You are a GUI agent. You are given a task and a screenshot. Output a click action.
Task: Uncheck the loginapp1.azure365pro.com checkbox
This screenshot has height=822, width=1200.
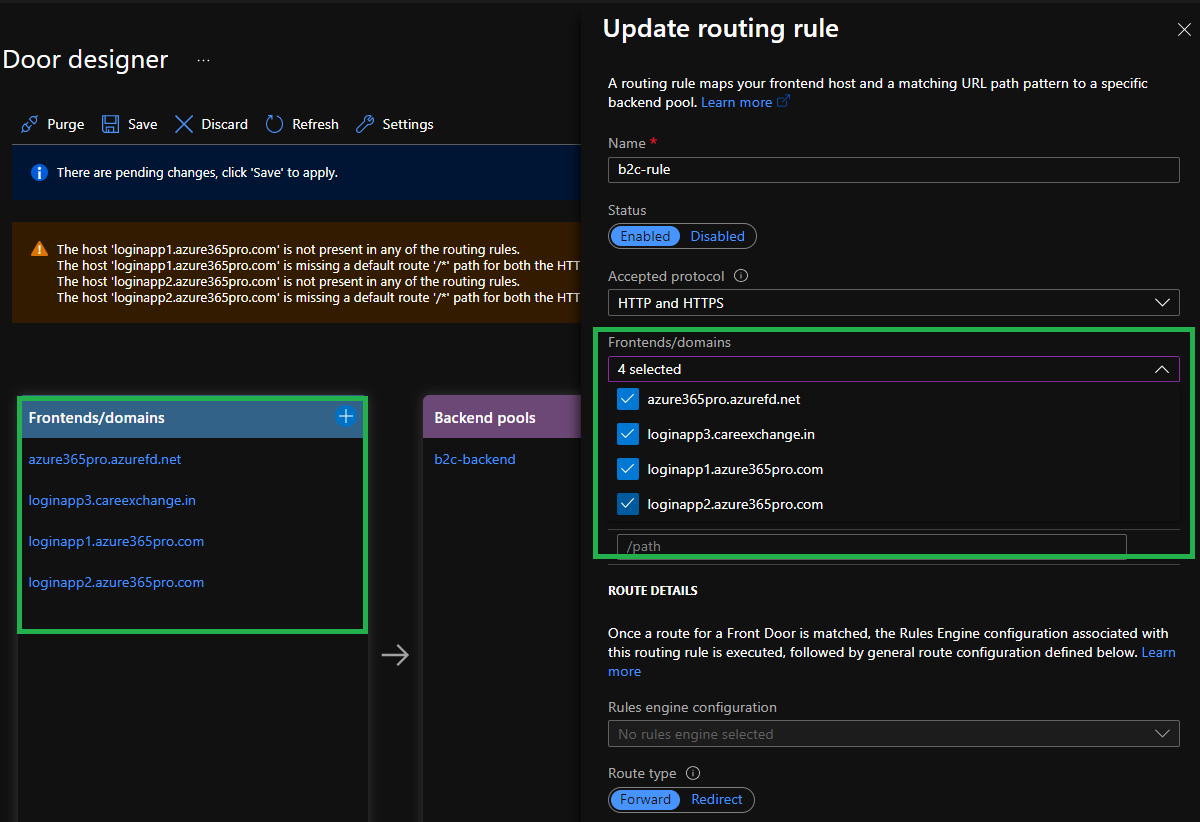628,469
